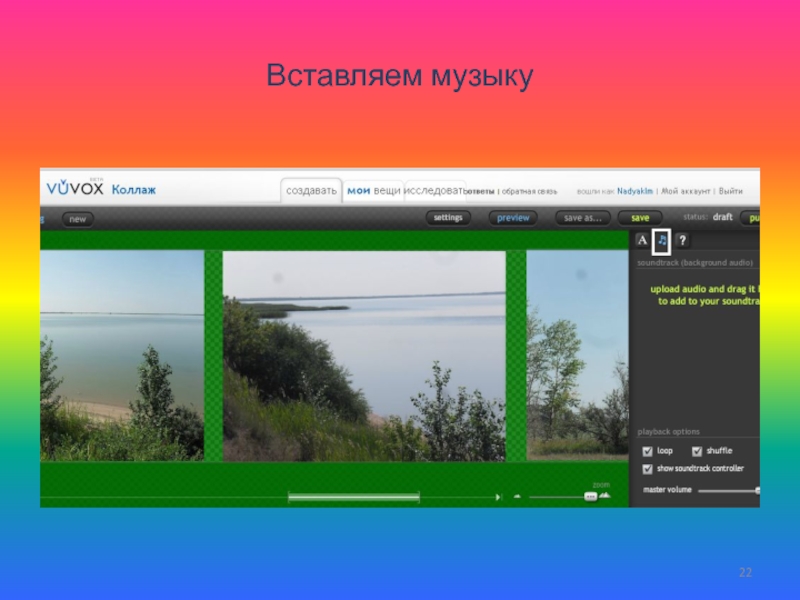Switch to the создавать tab
800x600 pixels.
tap(311, 191)
